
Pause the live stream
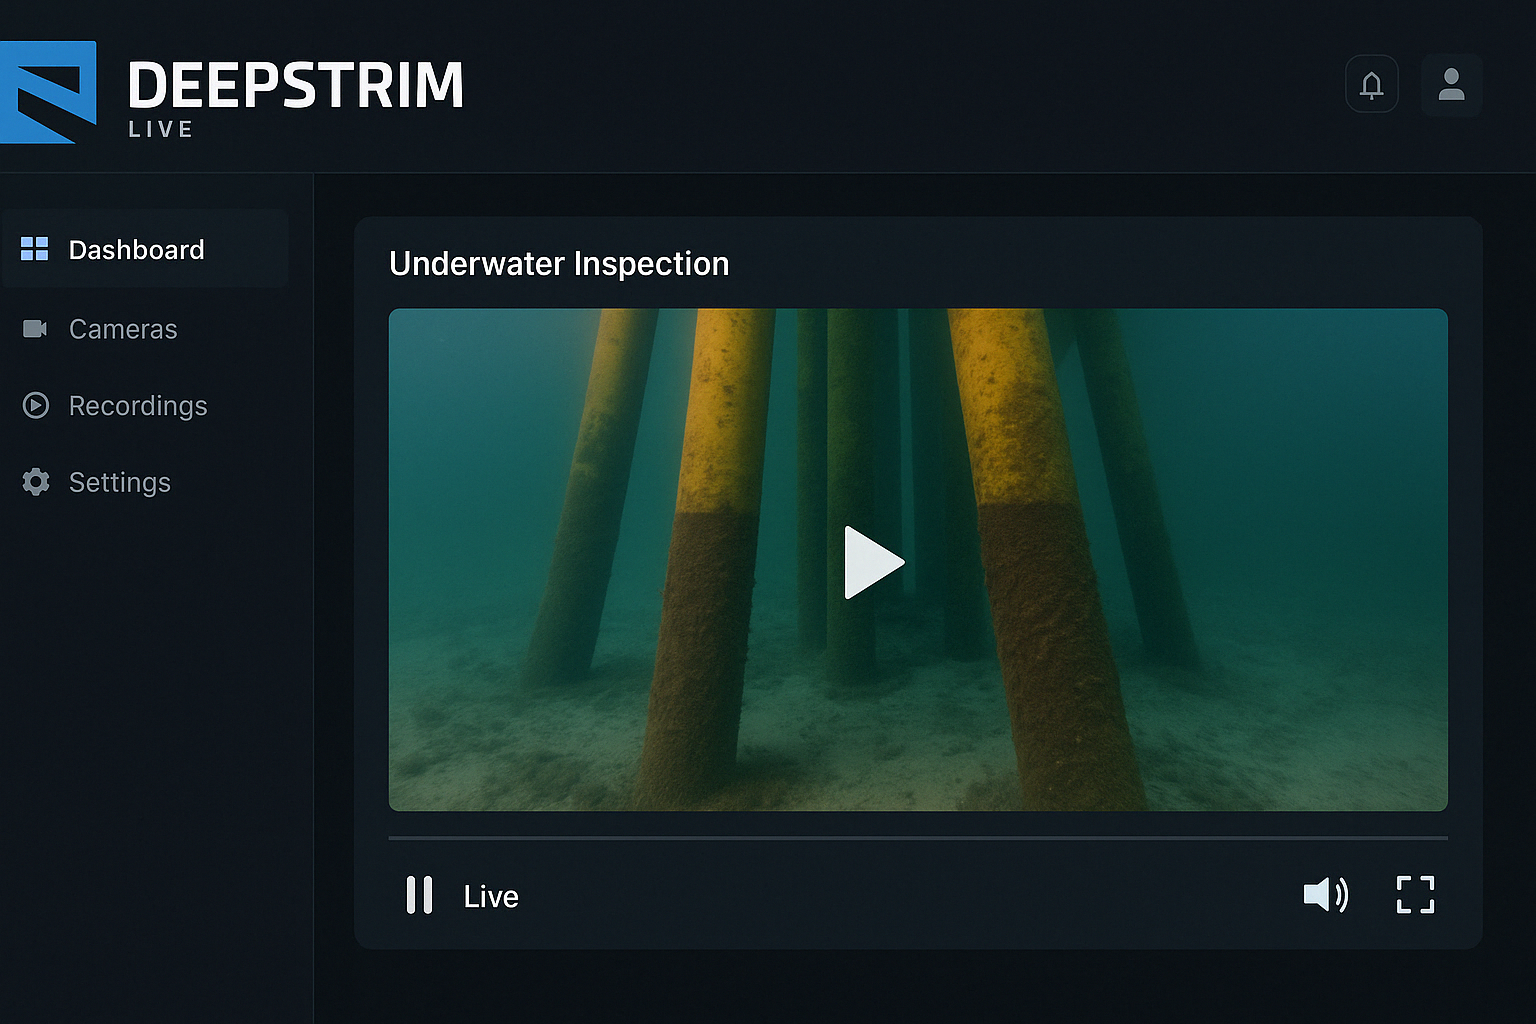pyautogui.click(x=419, y=895)
